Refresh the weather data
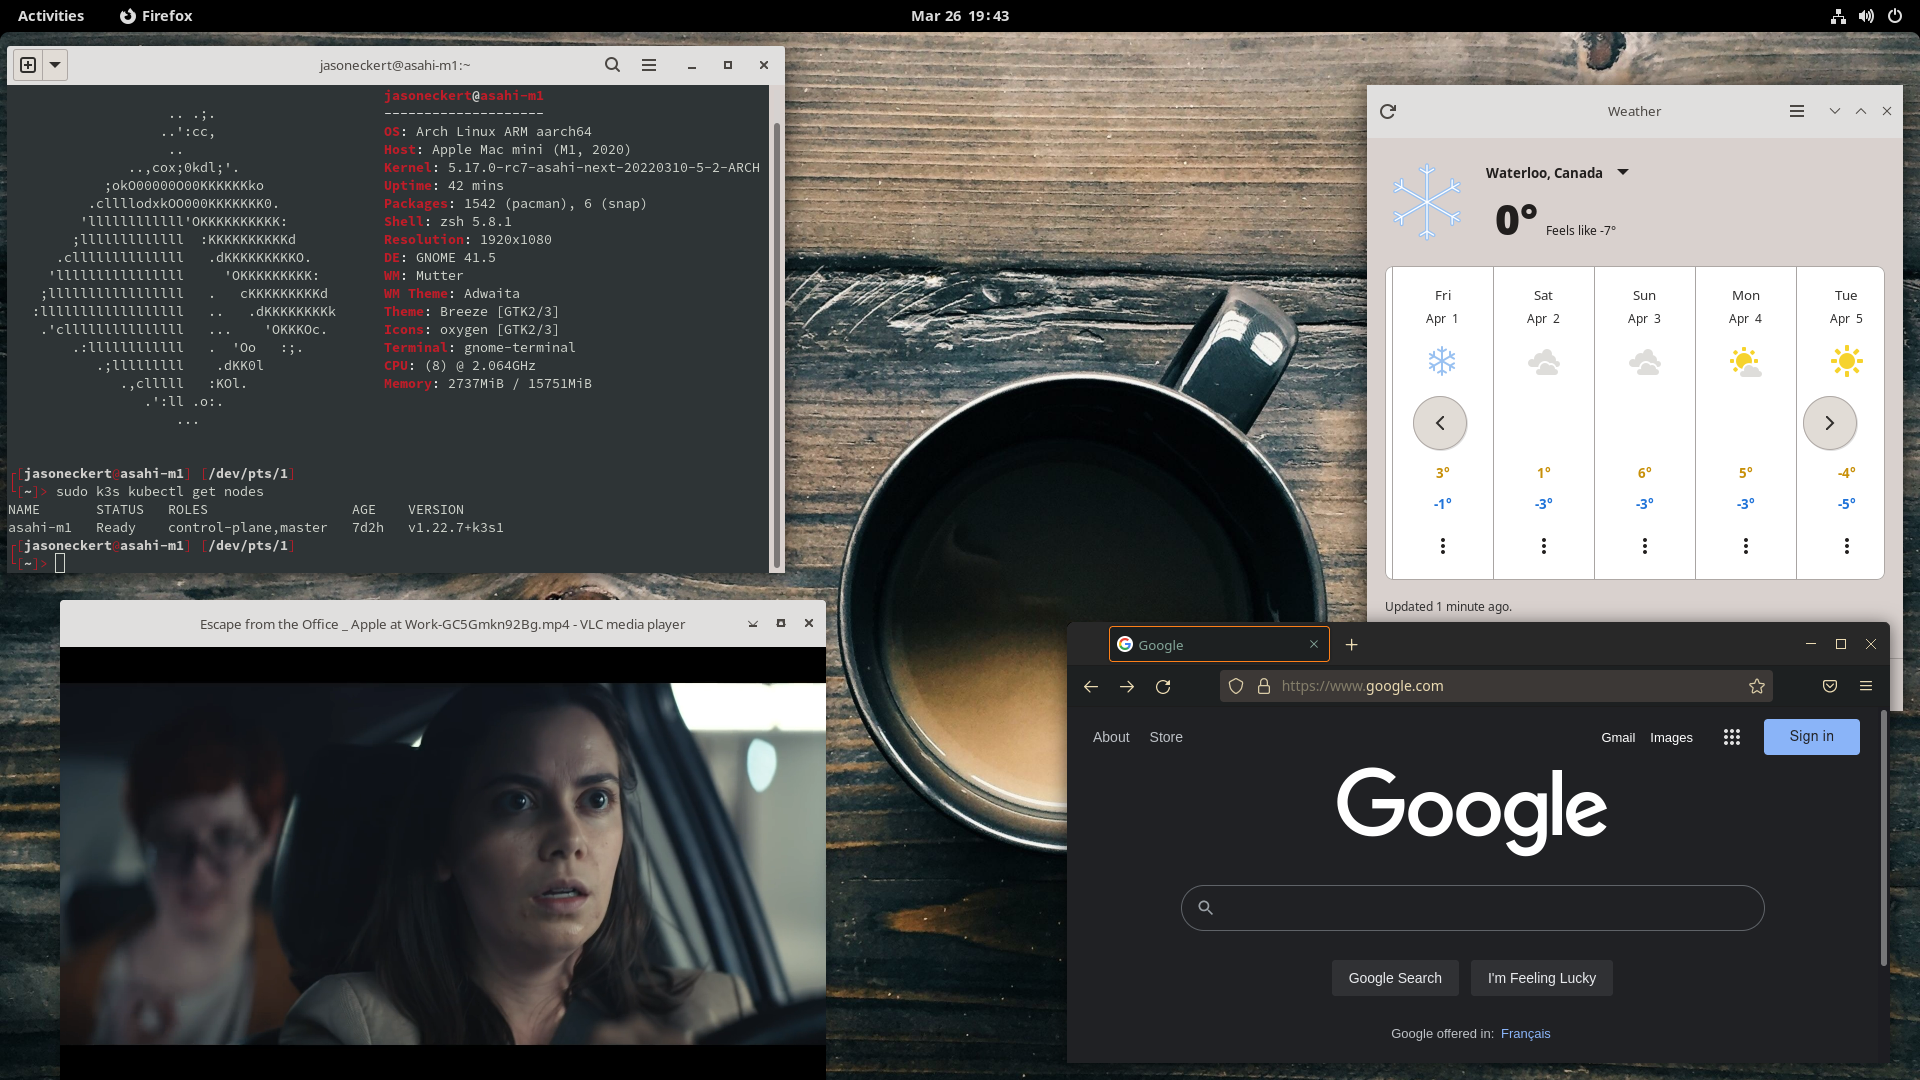 (x=1387, y=111)
